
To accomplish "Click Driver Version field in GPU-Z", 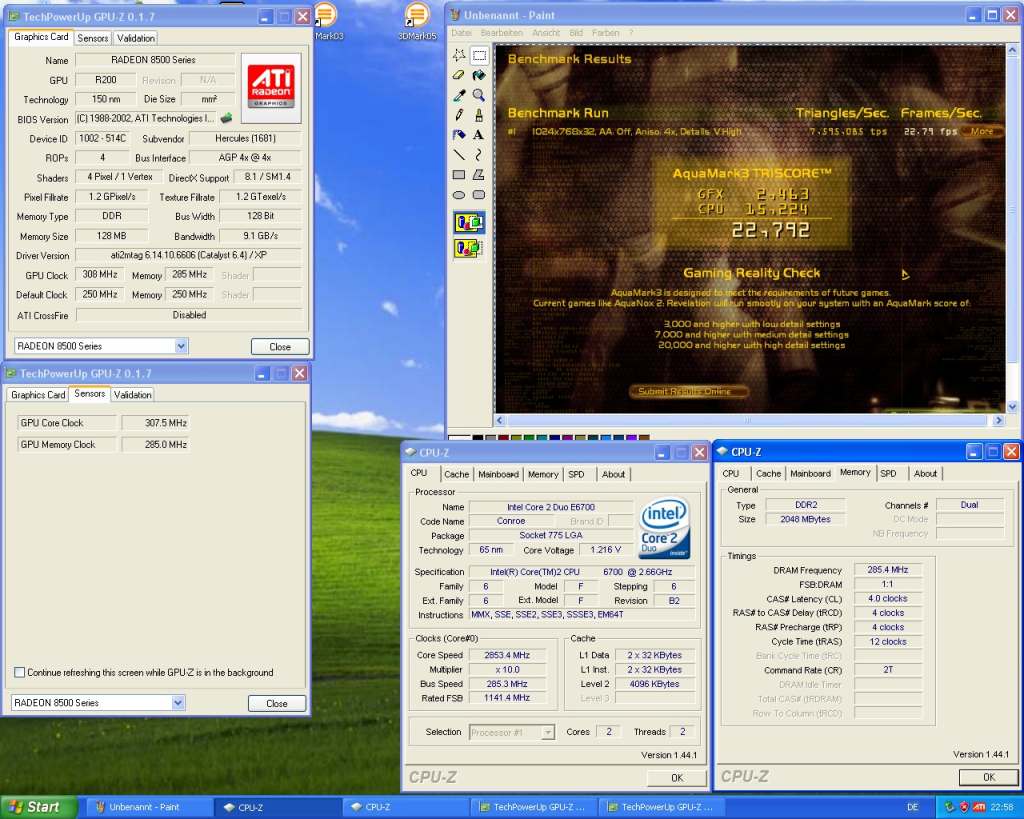I will [x=188, y=255].
